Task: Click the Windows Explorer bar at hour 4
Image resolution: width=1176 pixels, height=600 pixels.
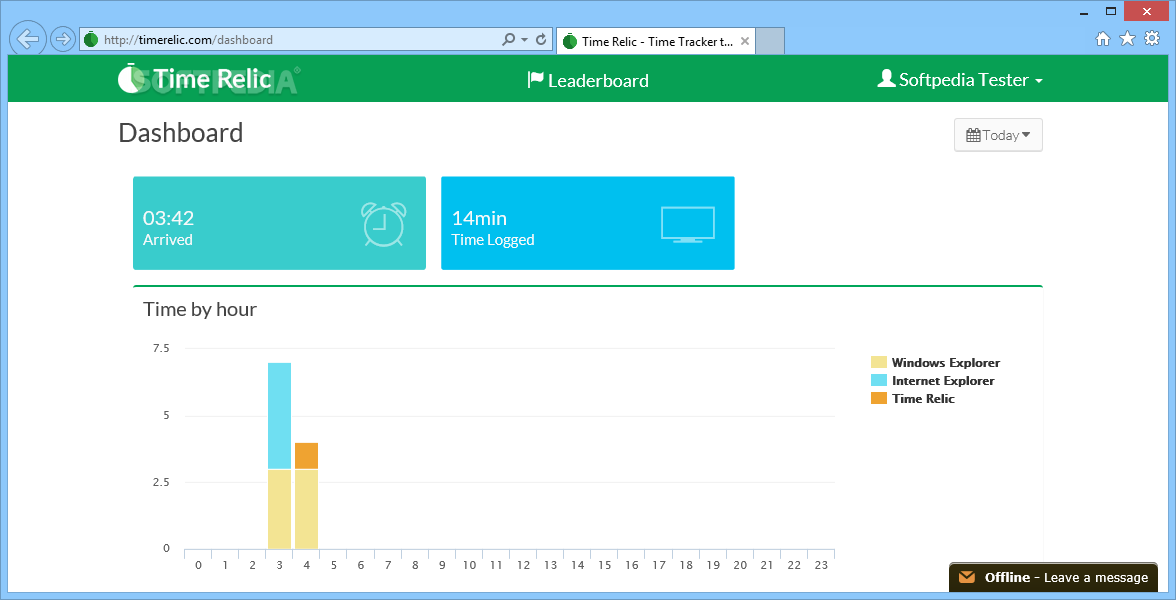Action: [306, 509]
